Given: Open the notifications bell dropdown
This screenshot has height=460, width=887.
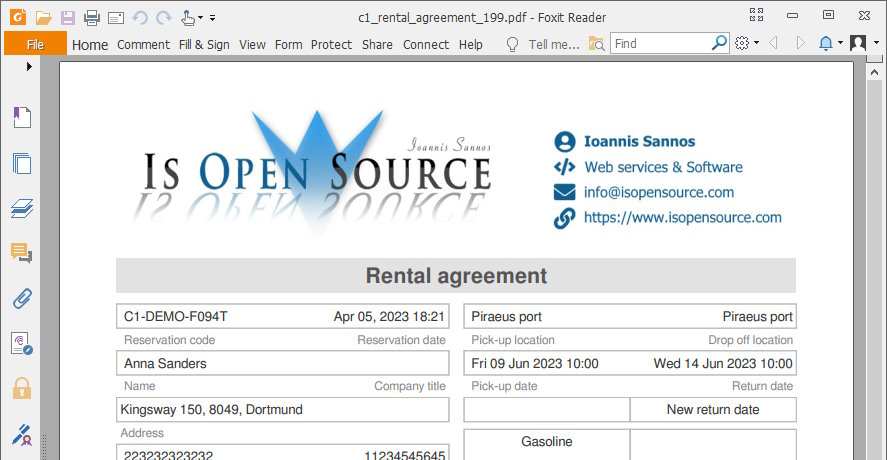Looking at the screenshot, I should coord(839,43).
